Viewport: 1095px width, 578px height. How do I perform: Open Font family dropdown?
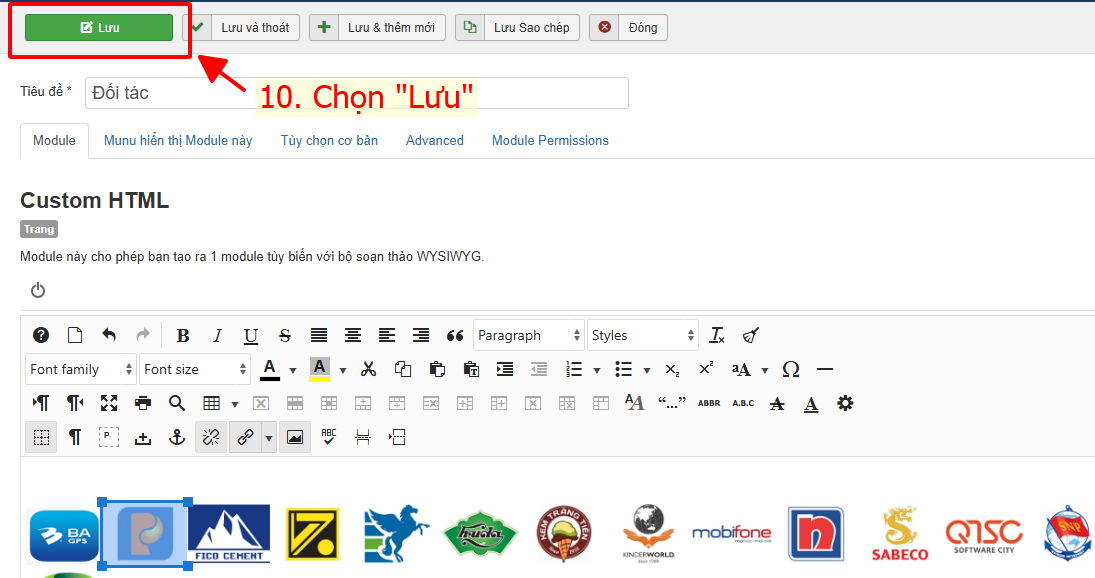80,369
